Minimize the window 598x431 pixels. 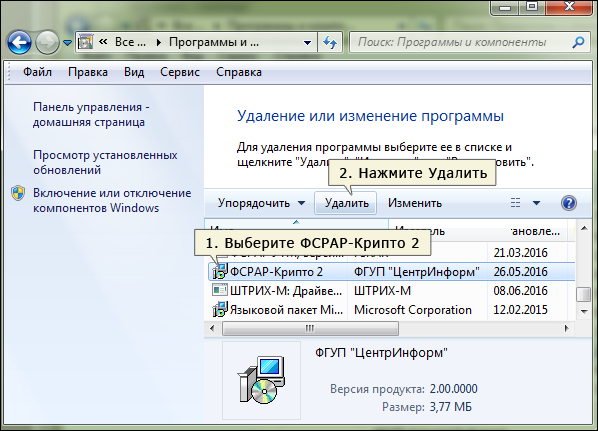[x=505, y=7]
